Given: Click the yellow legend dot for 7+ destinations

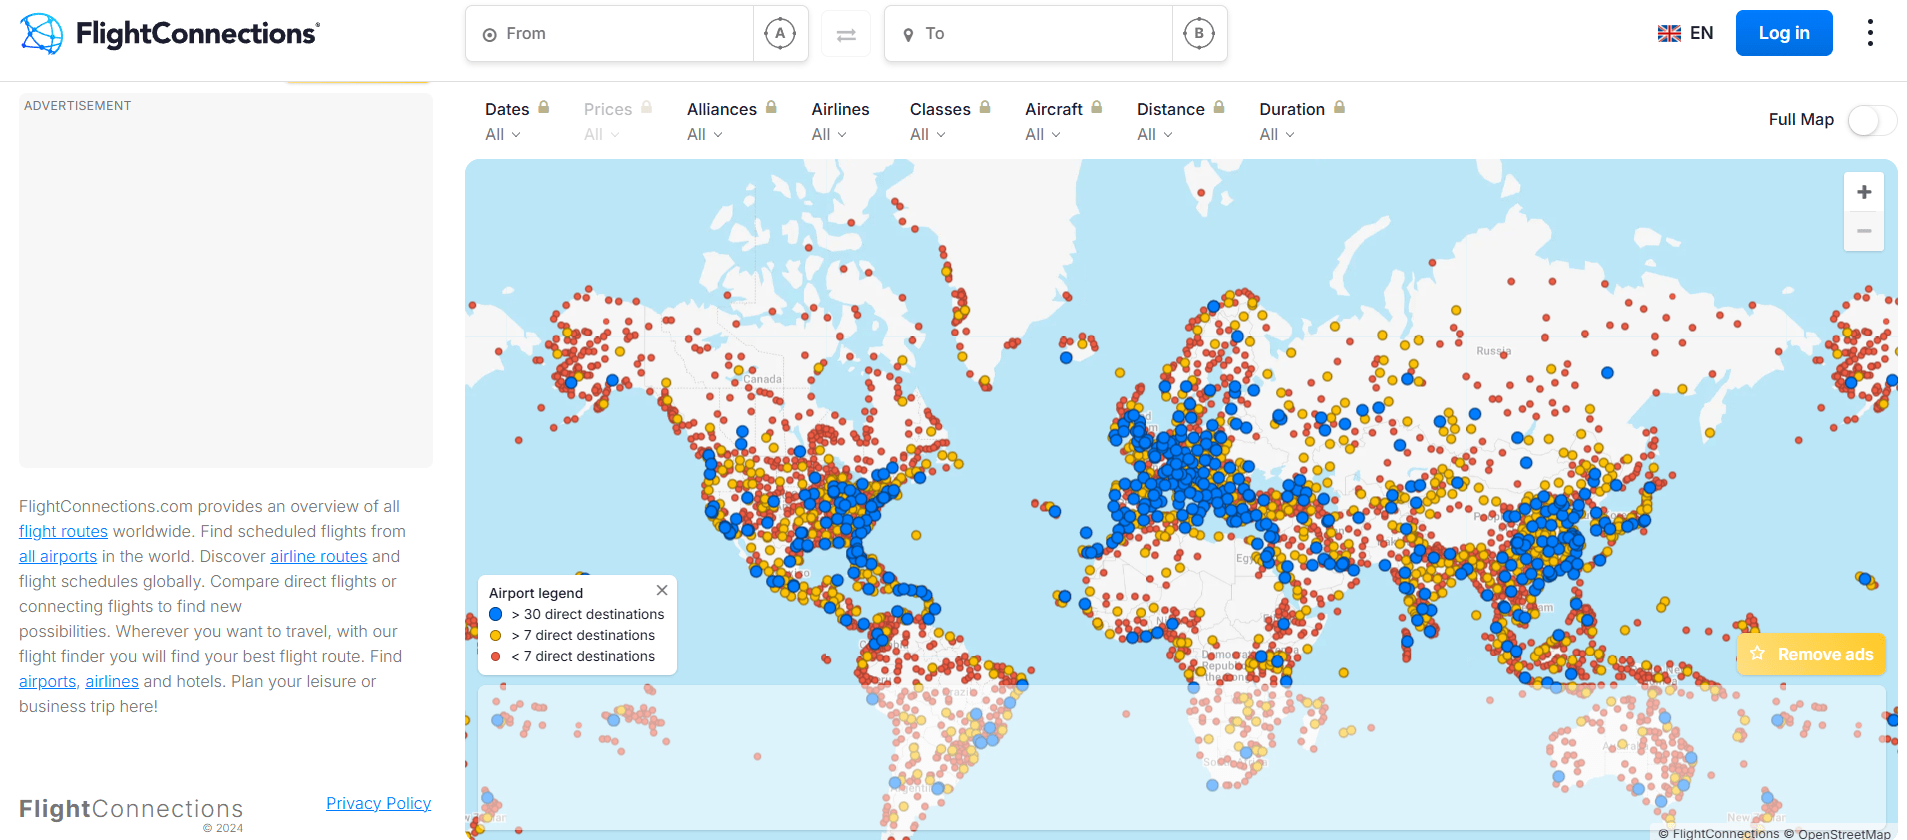Looking at the screenshot, I should 496,635.
